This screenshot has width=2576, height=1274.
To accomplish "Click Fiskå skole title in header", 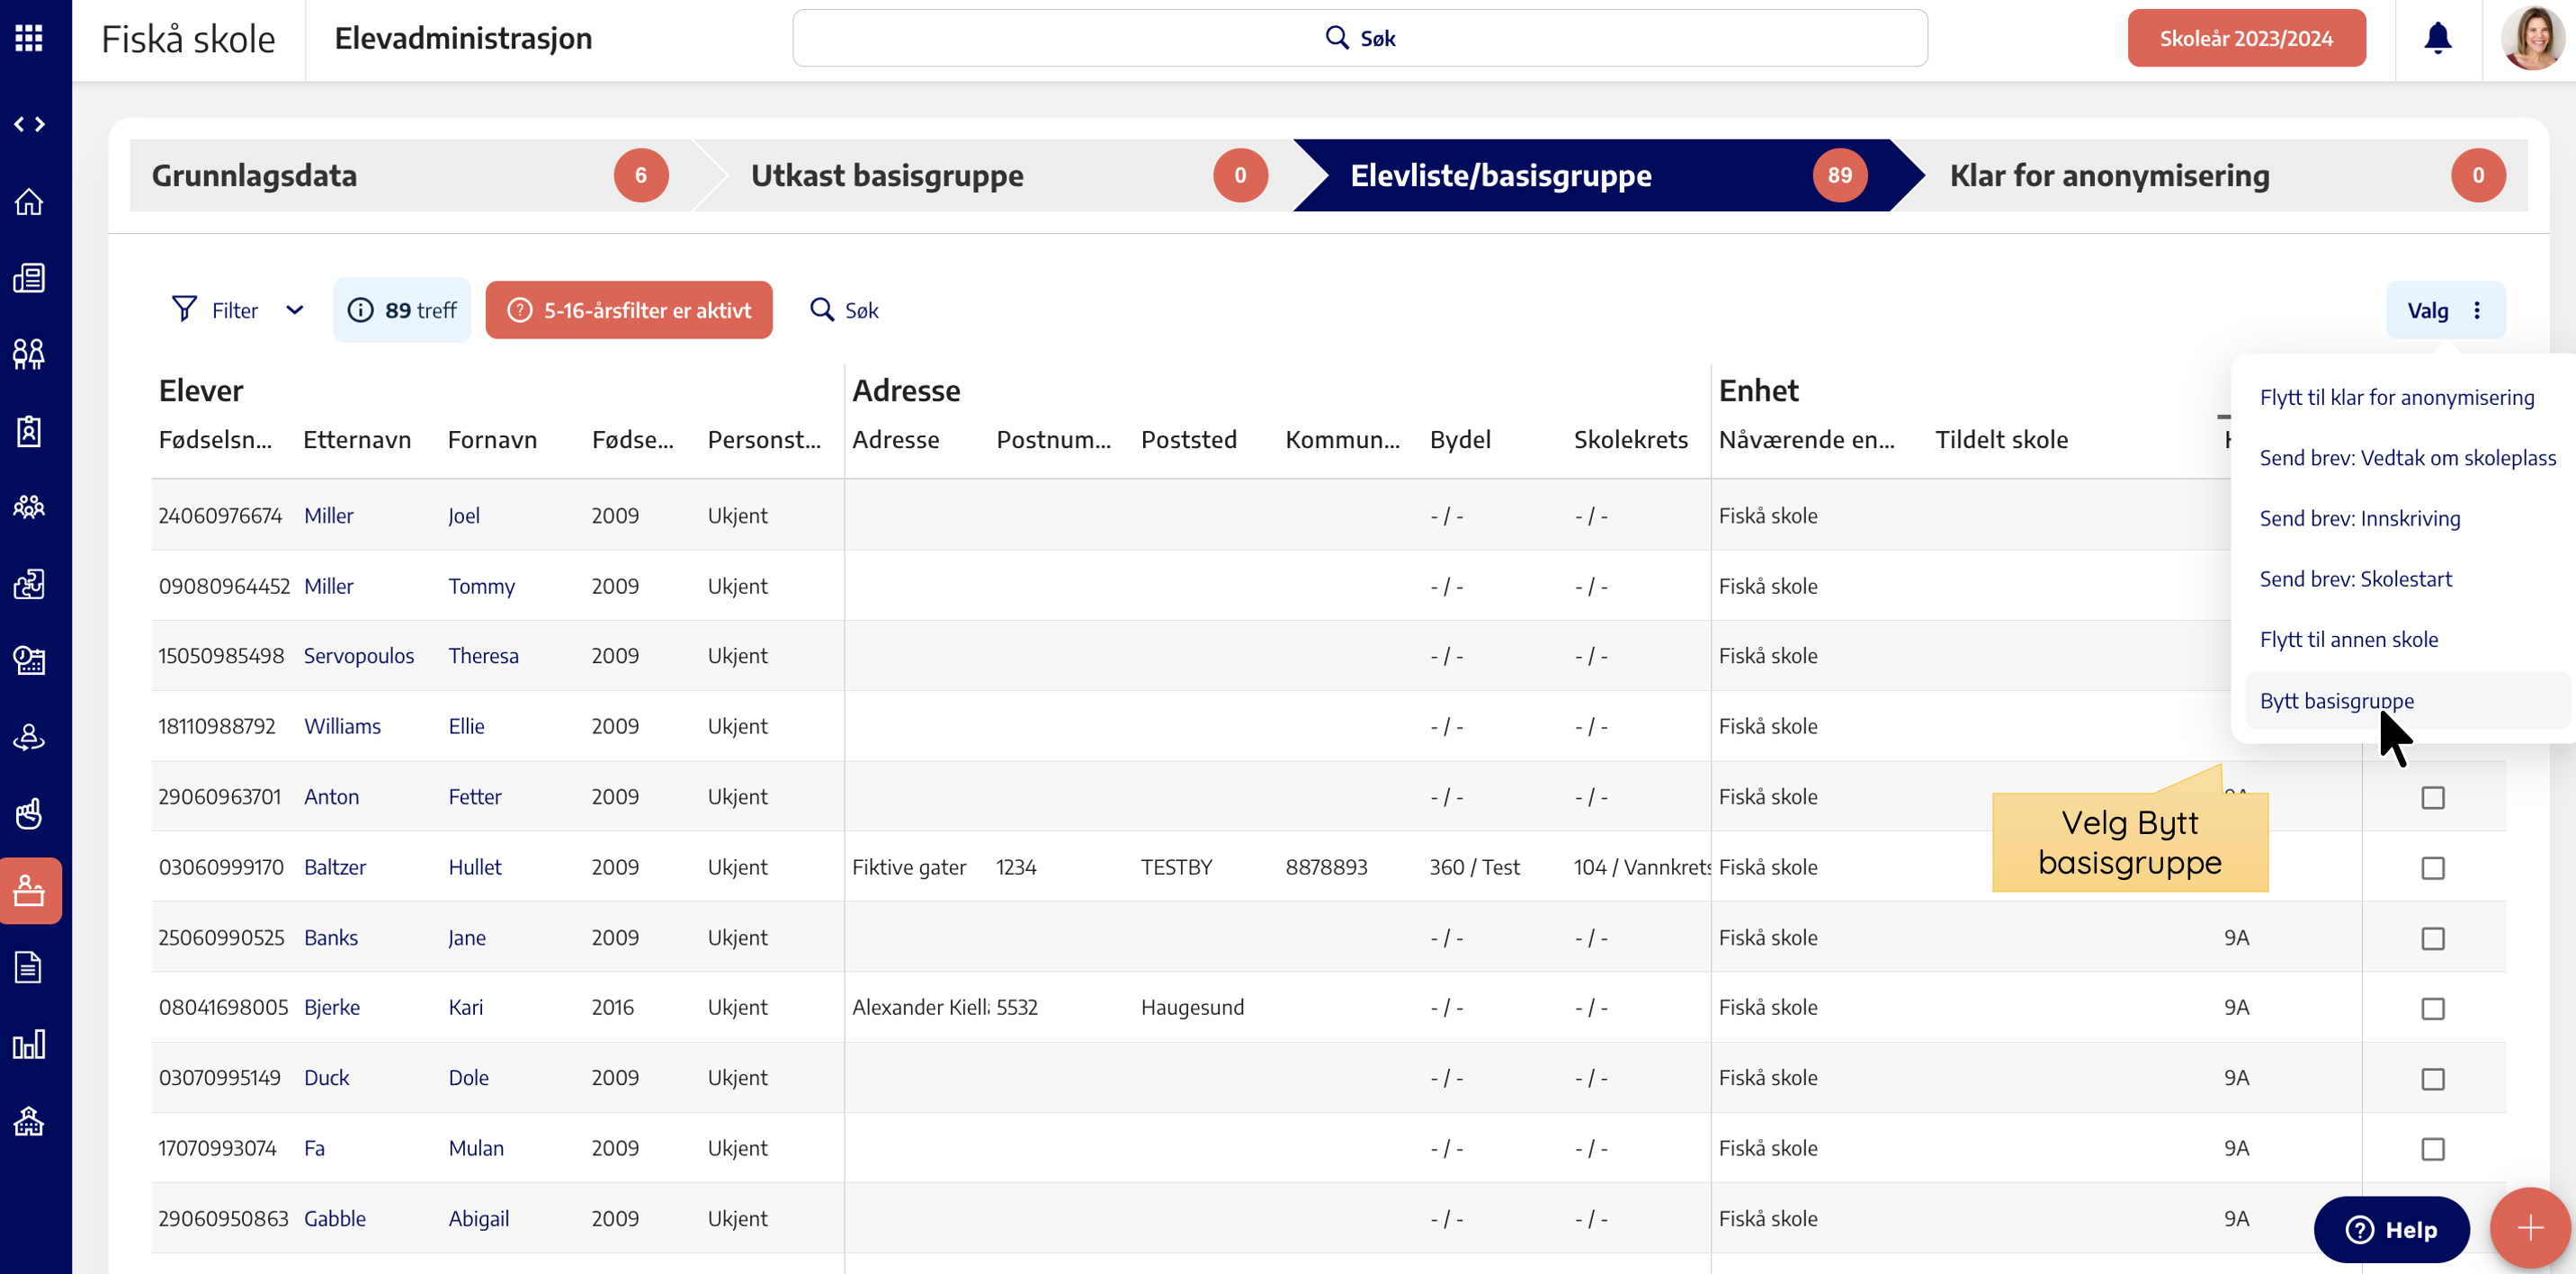I will click(x=188, y=38).
